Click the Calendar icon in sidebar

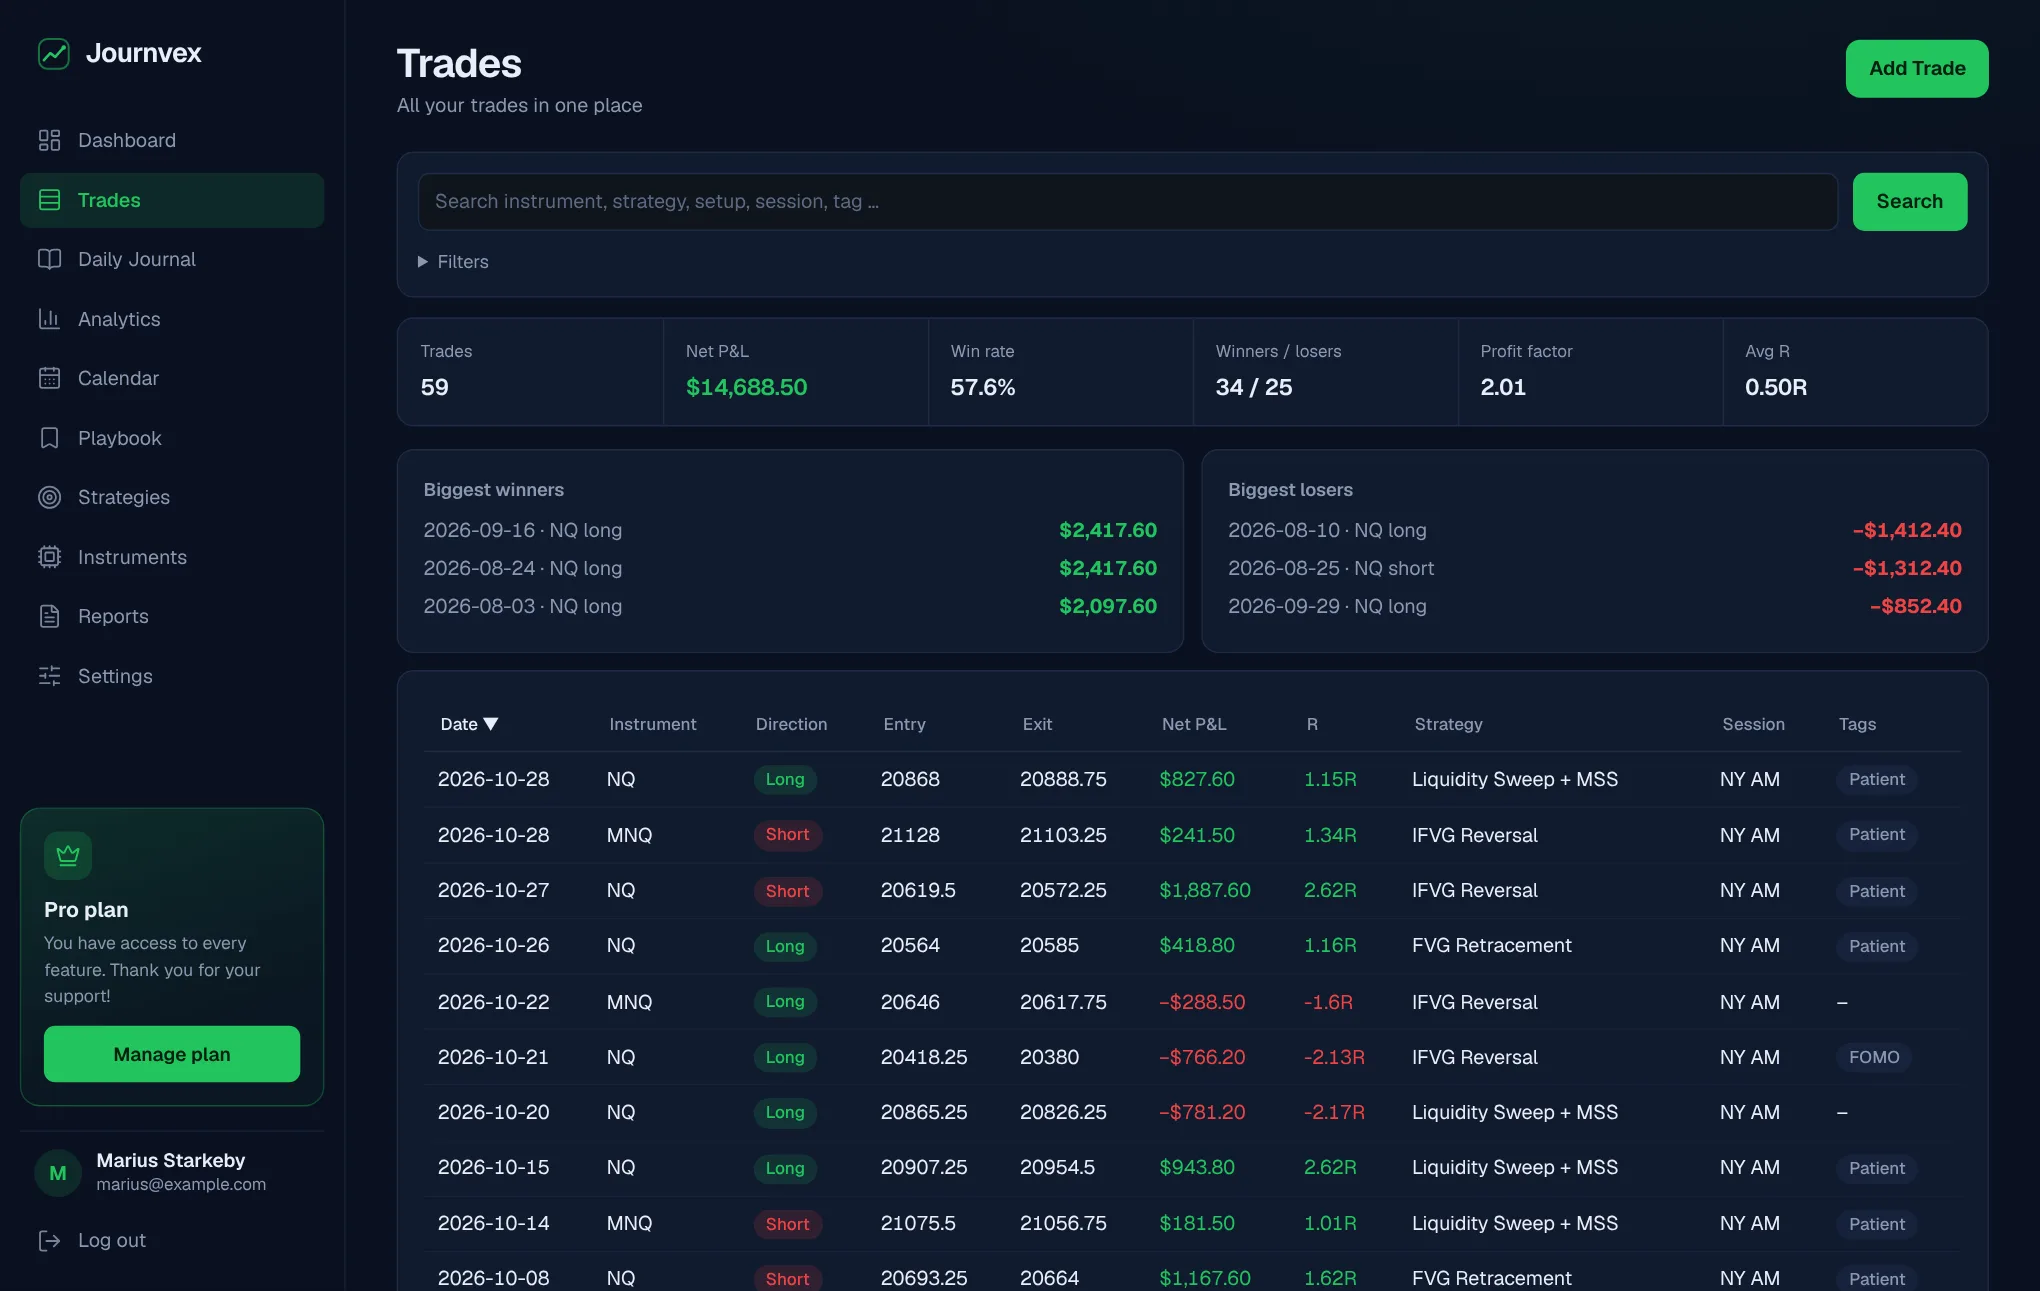(49, 378)
